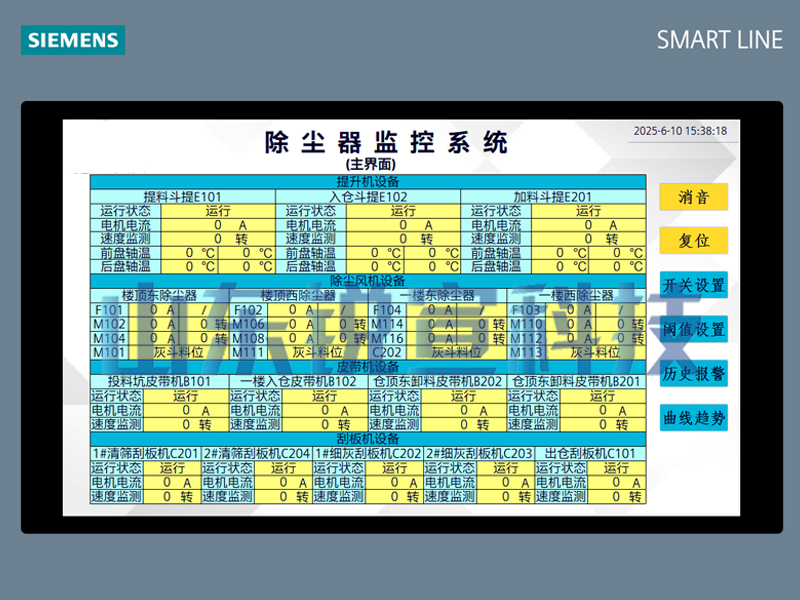Select the 入仓斗提E102 header cell
The image size is (800, 600).
(367, 197)
